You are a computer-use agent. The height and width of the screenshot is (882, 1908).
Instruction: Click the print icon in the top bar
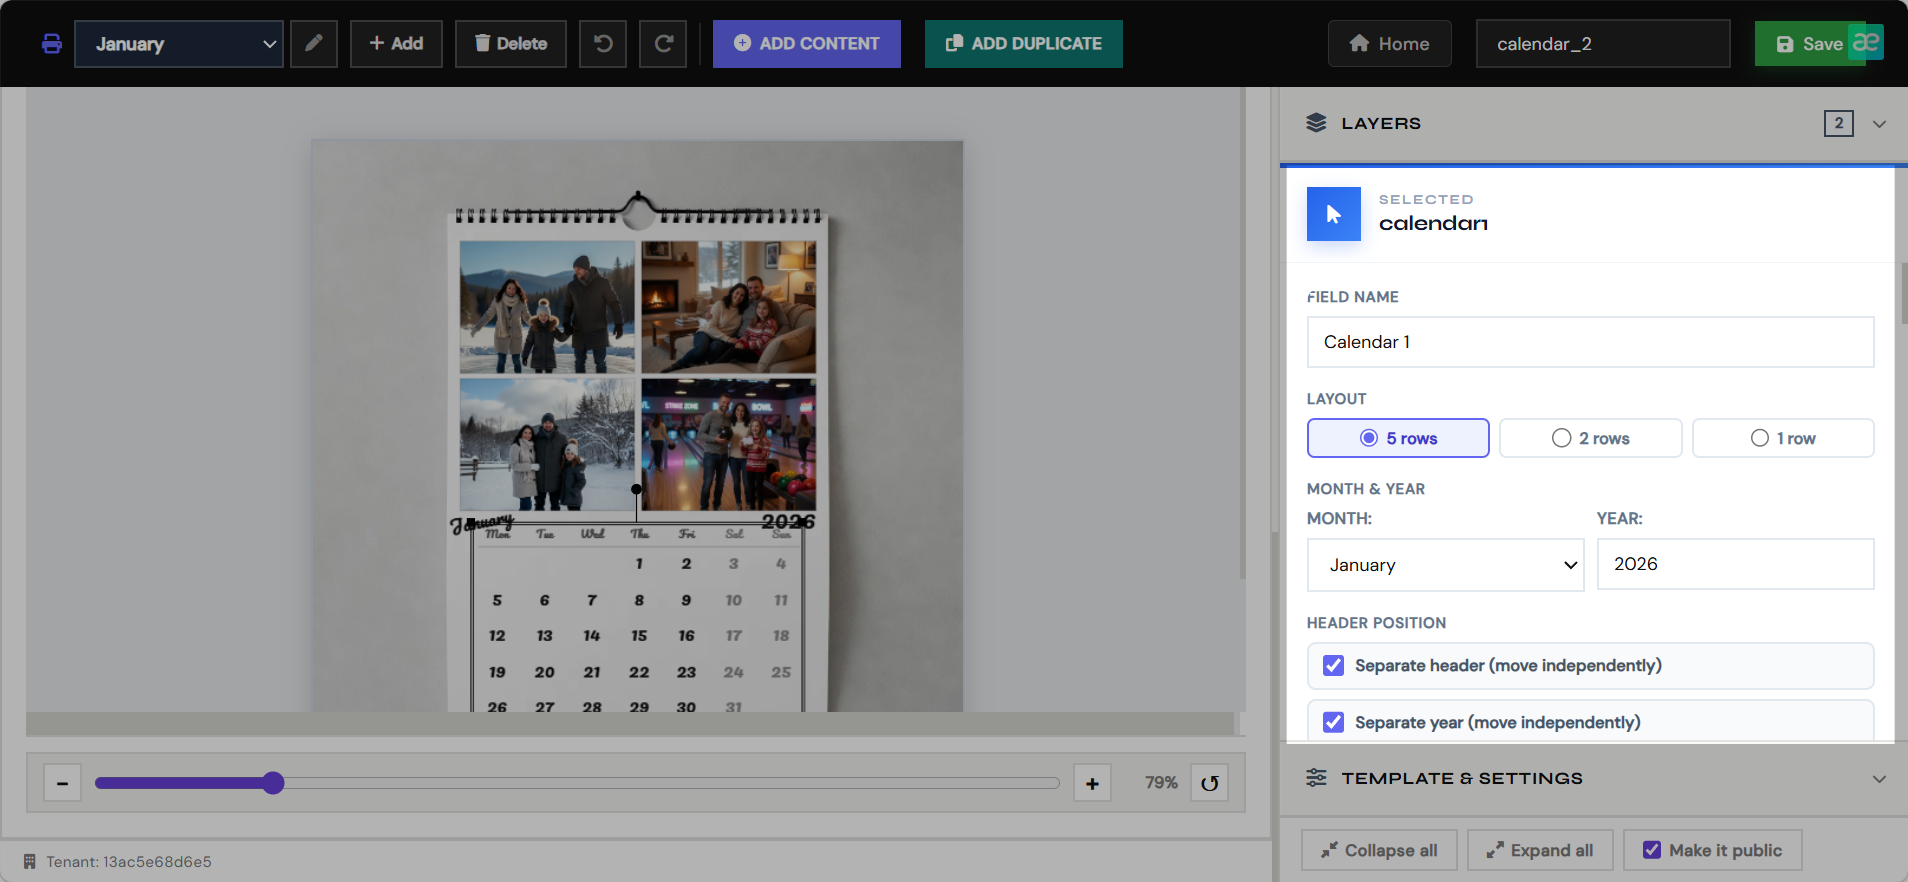pos(52,44)
